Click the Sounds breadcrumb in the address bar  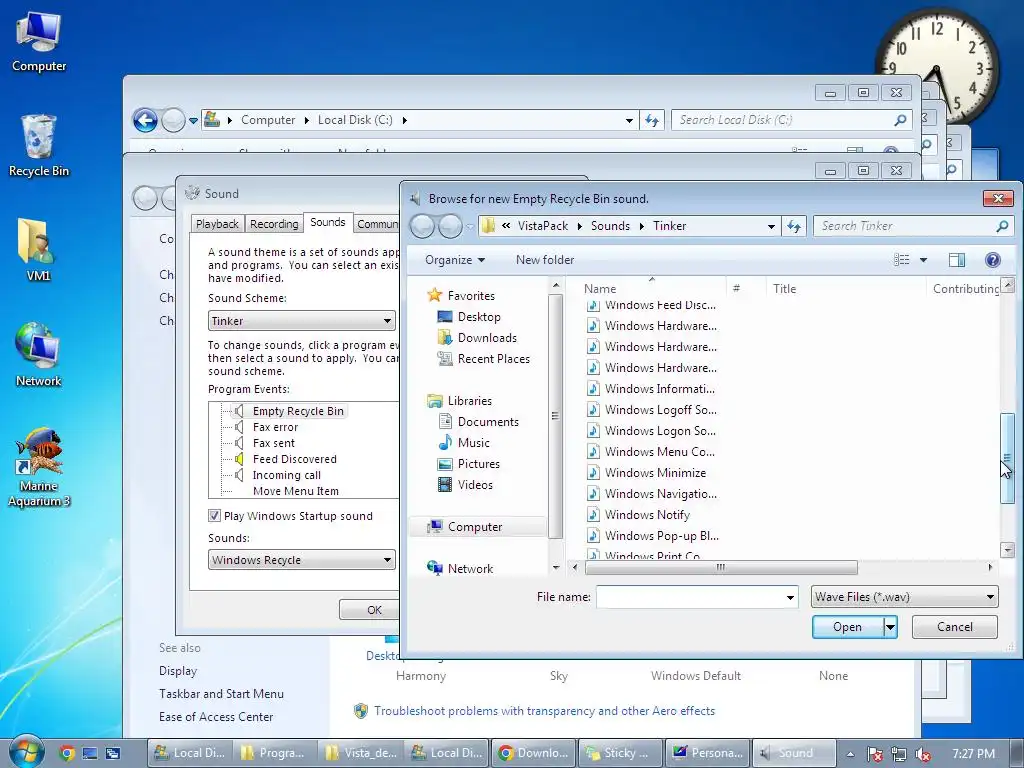point(610,226)
